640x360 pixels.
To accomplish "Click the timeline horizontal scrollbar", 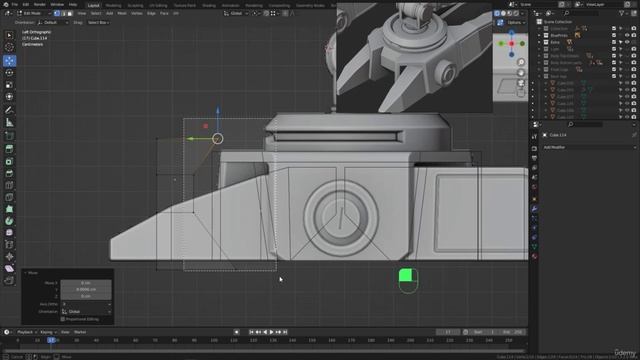I will tap(263, 351).
